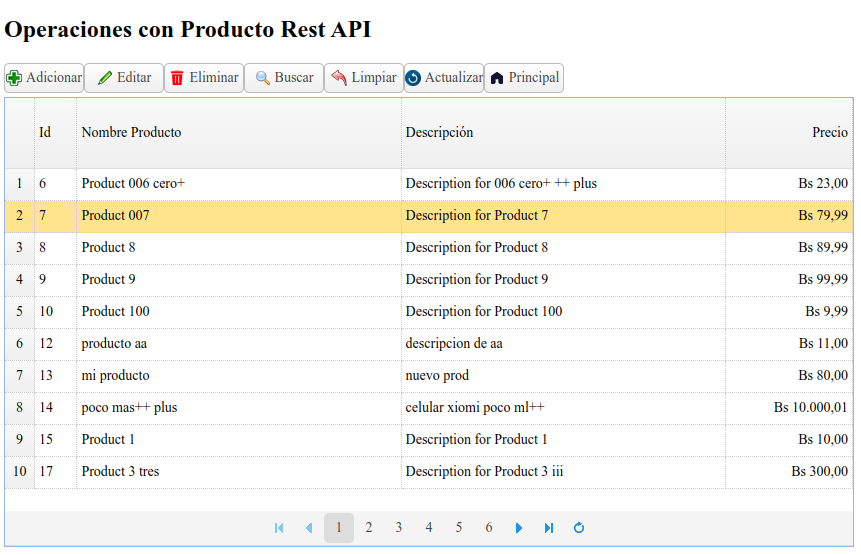Sort by Precio column header

click(789, 133)
